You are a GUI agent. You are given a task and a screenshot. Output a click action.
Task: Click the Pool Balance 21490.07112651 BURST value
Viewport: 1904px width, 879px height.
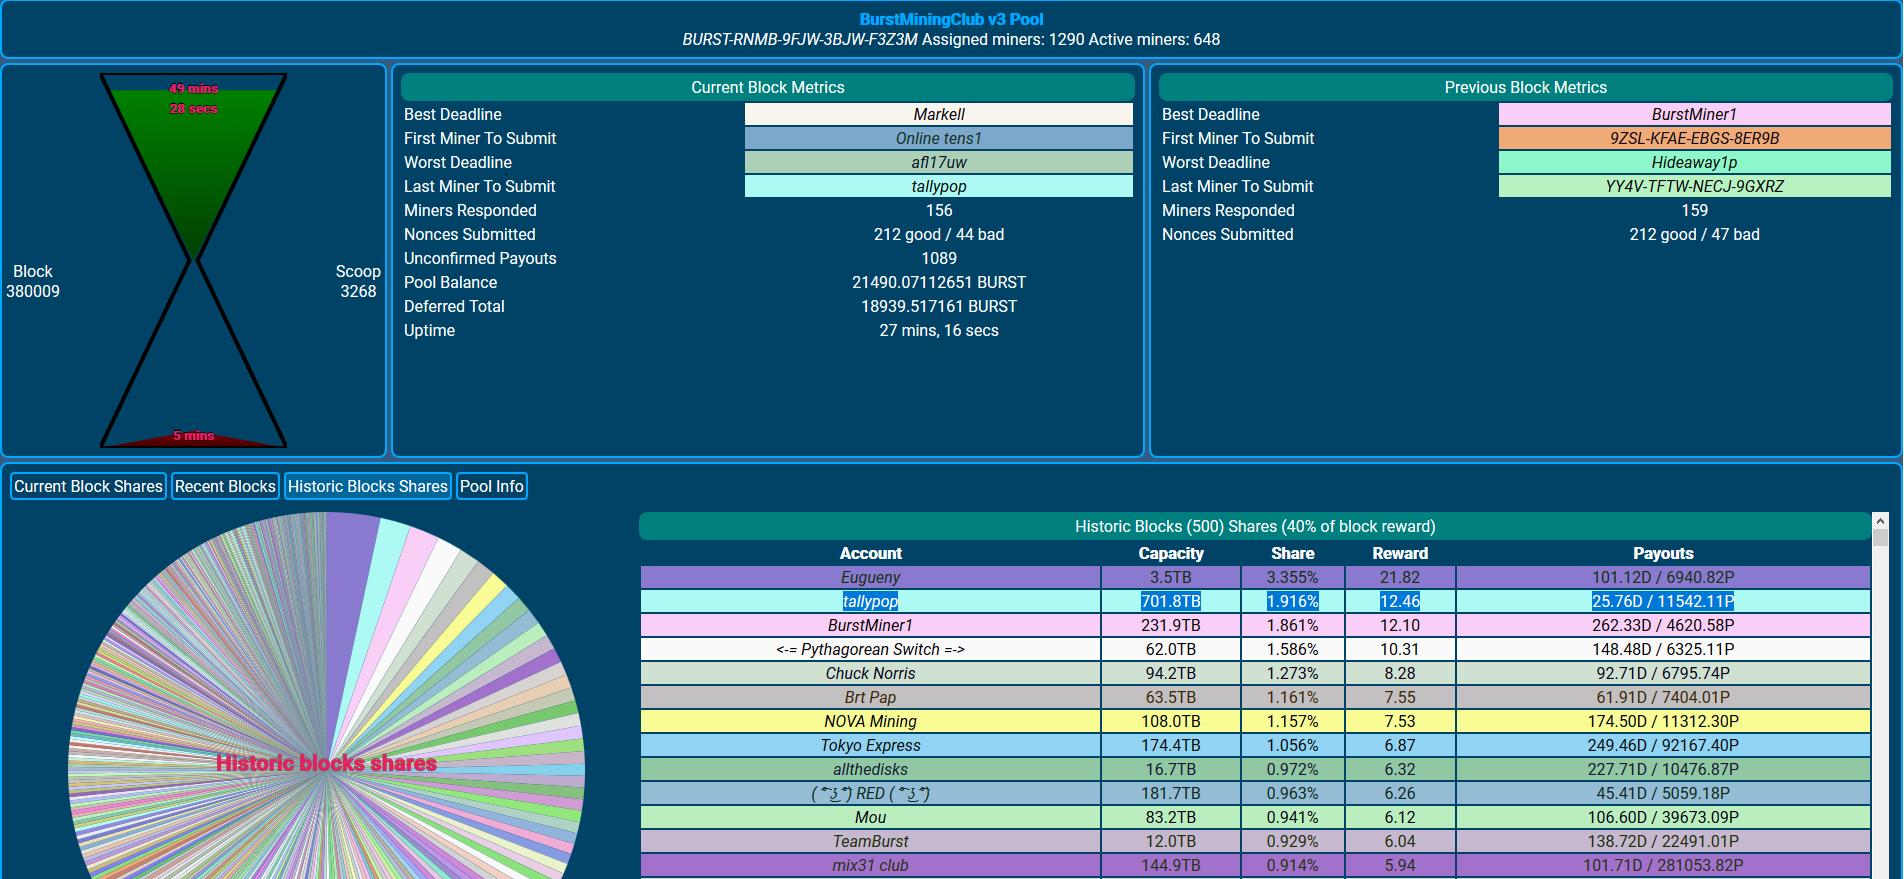[939, 282]
